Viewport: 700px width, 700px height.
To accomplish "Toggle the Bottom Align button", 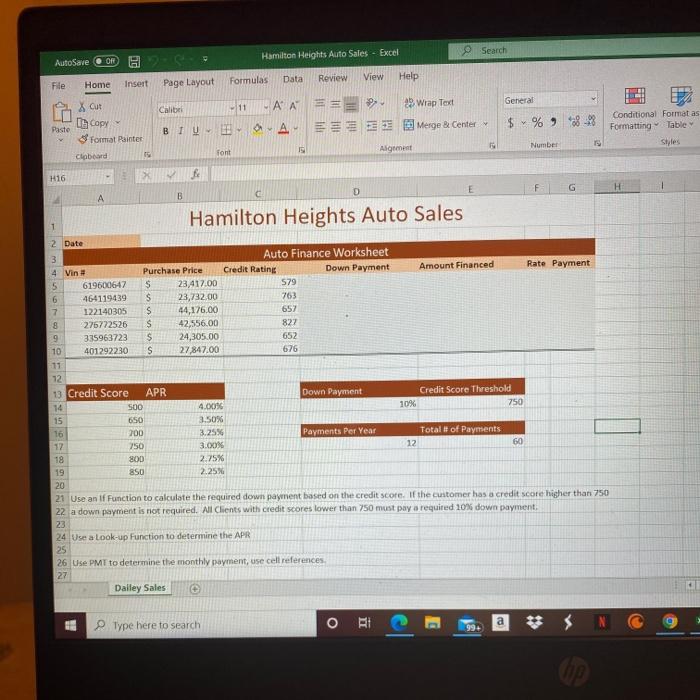I will 351,104.
